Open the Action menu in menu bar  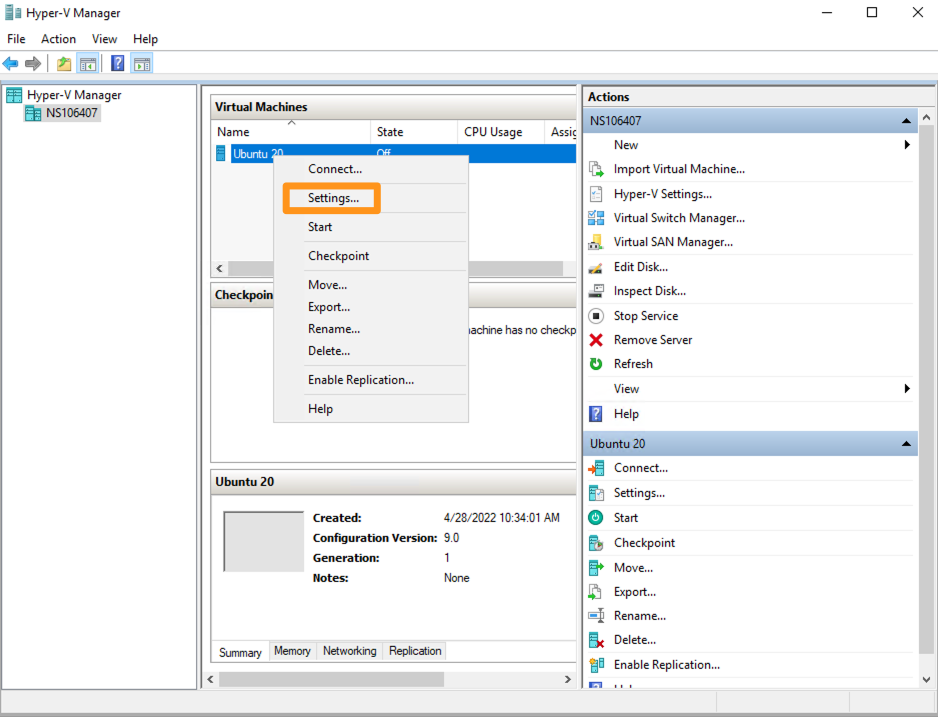point(58,39)
